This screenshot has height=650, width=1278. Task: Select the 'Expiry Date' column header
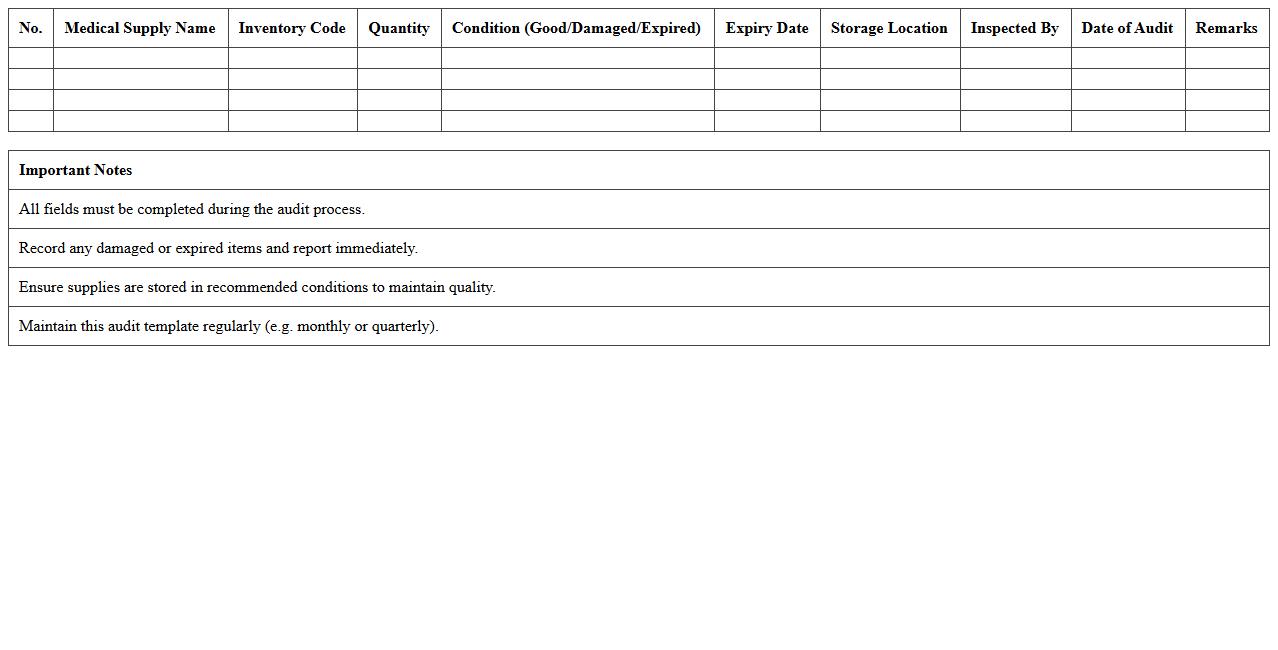coord(766,28)
